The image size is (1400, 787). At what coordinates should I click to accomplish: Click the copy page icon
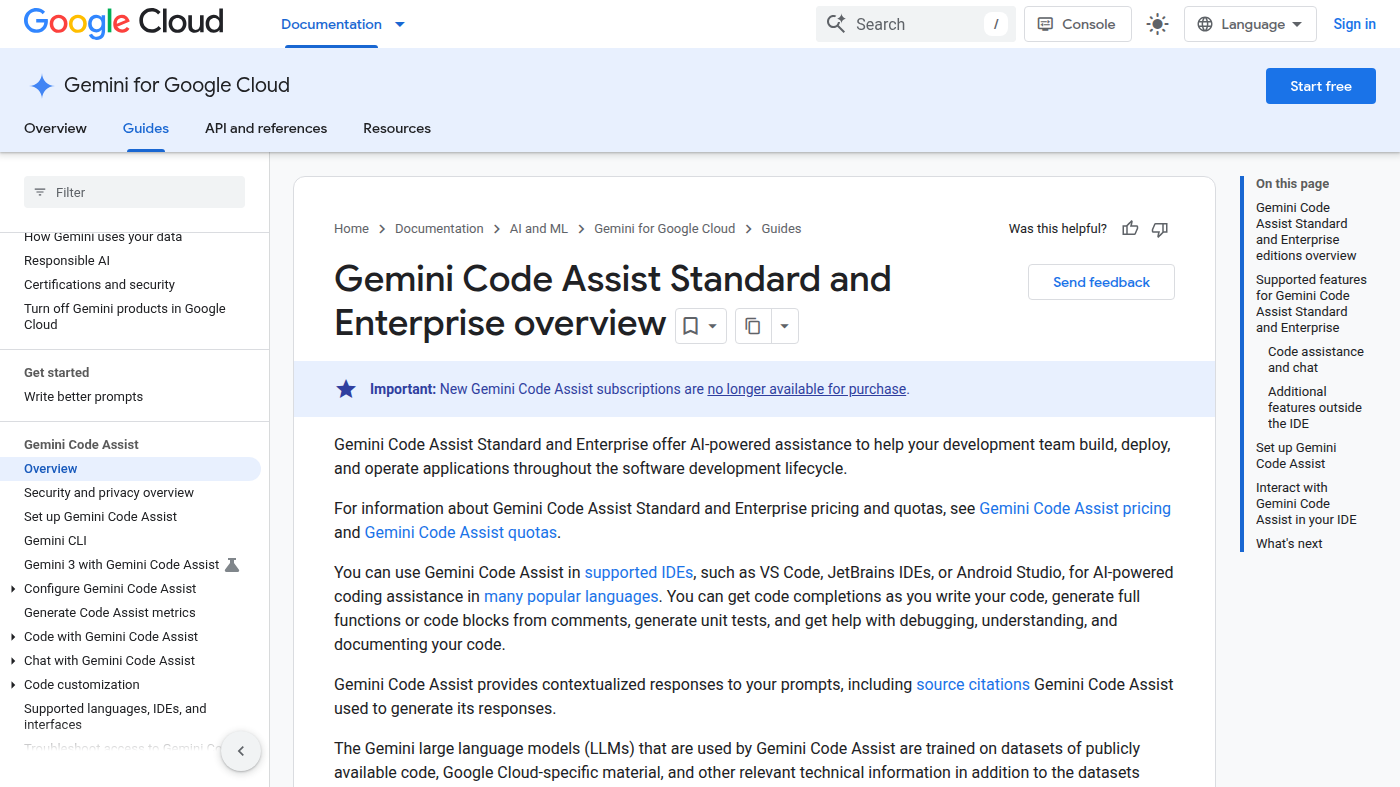(x=753, y=326)
